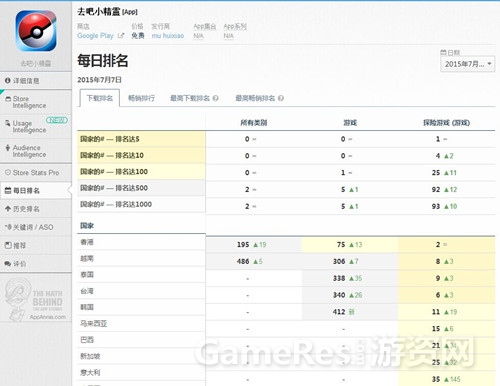Click the 新加坡 country row
500x386 pixels.
141,356
